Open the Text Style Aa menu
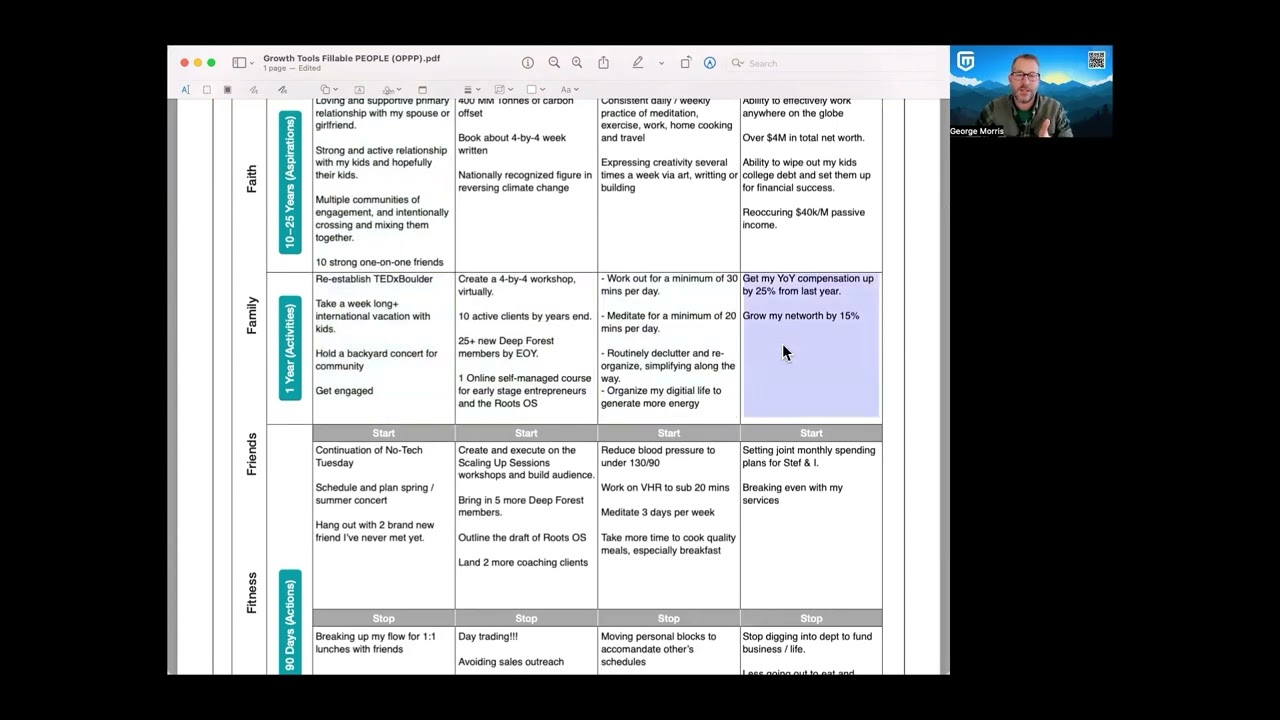 click(x=569, y=90)
